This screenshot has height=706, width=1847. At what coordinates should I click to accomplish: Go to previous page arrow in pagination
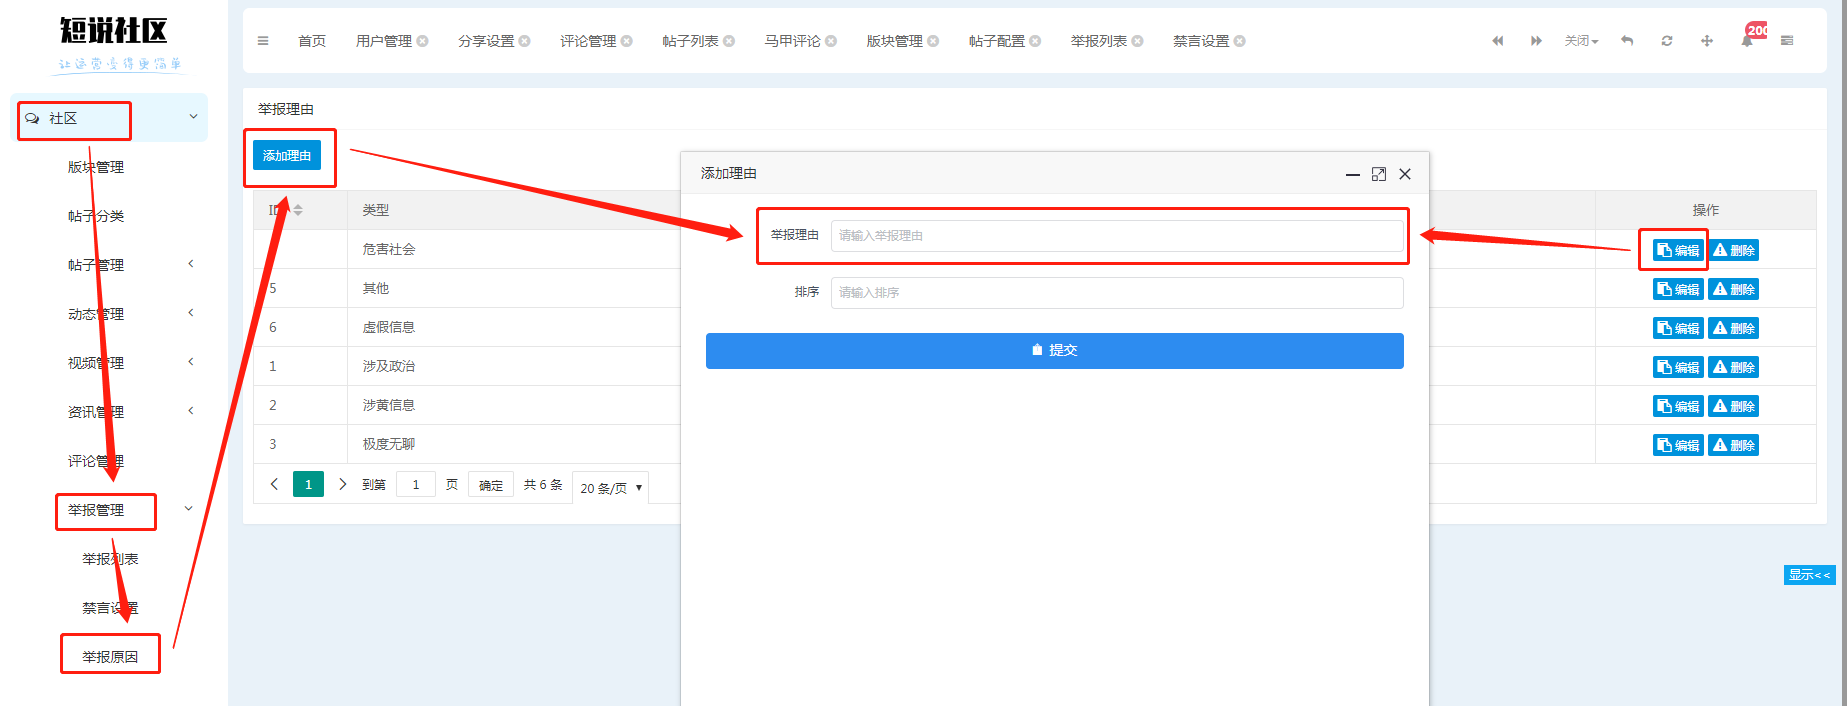[x=274, y=484]
